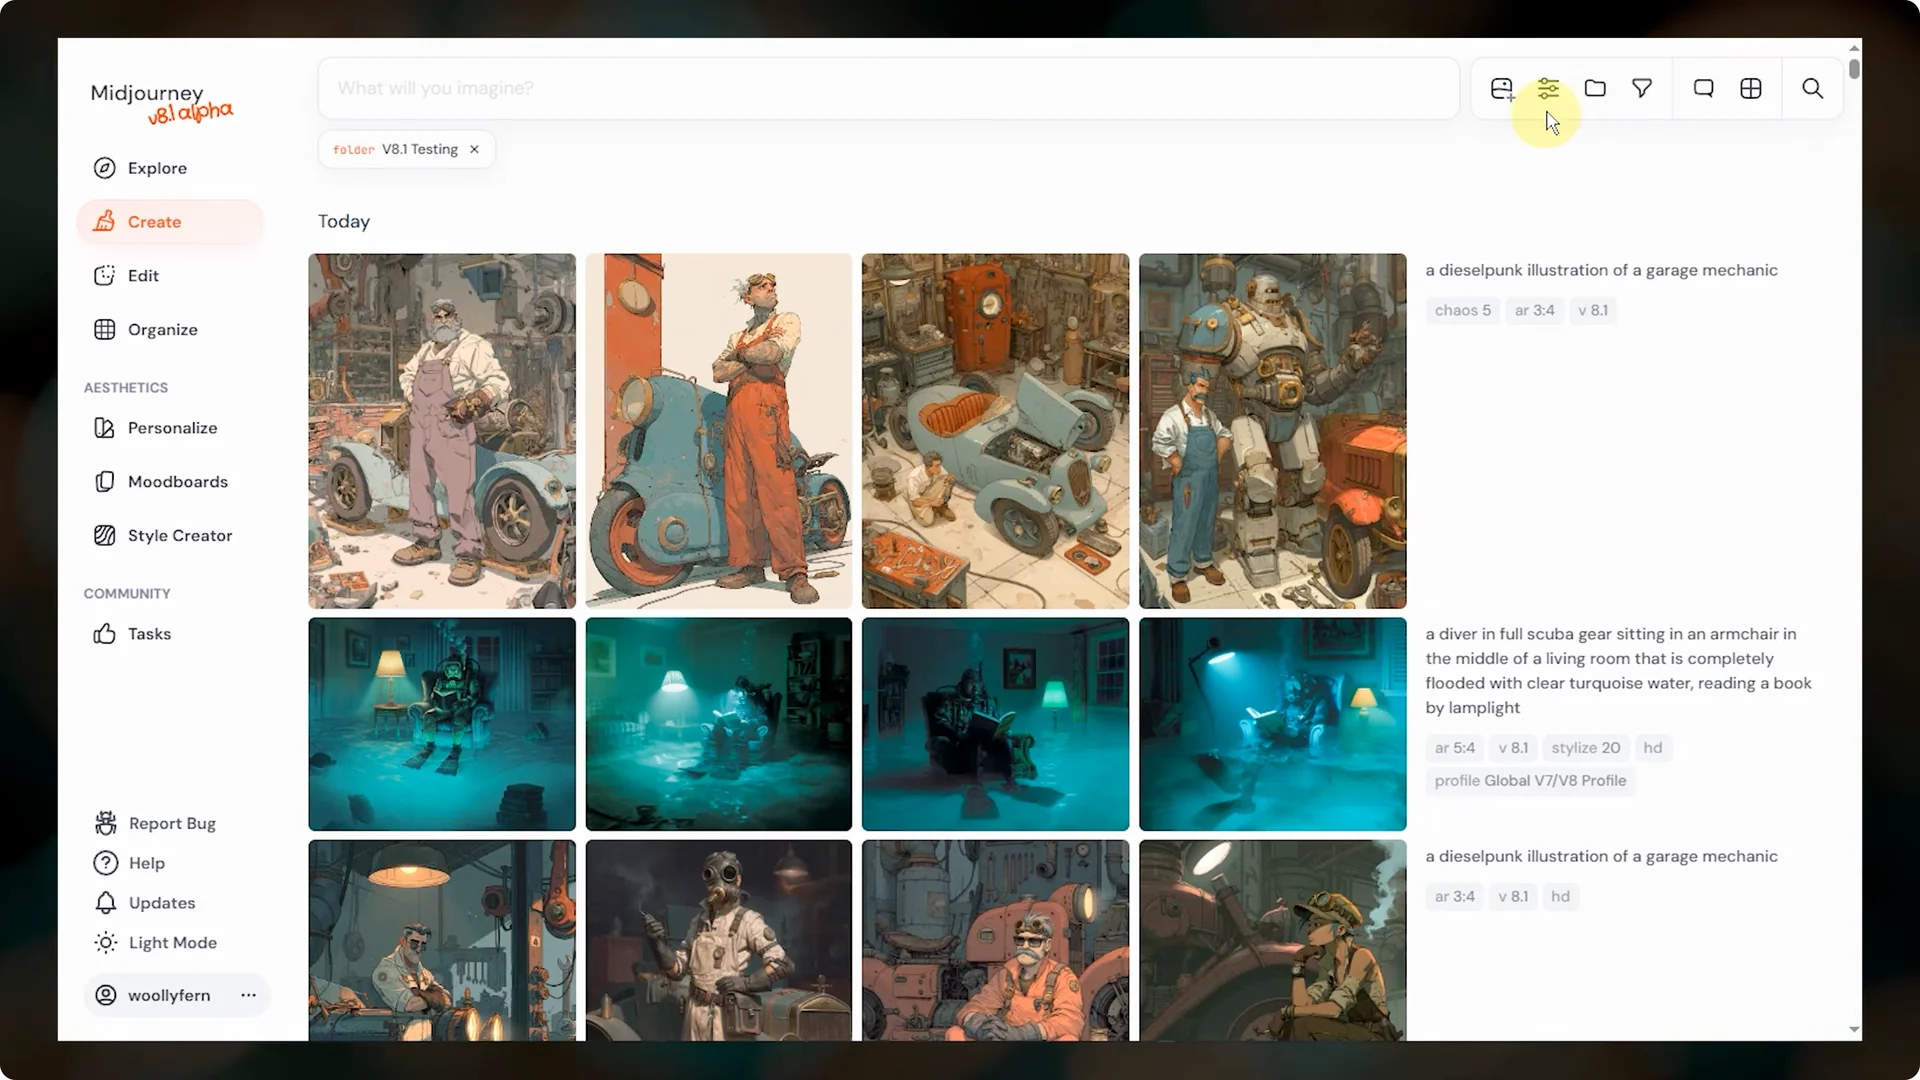This screenshot has height=1080, width=1920.
Task: Open the Style Creator in the sidebar
Action: coord(180,535)
